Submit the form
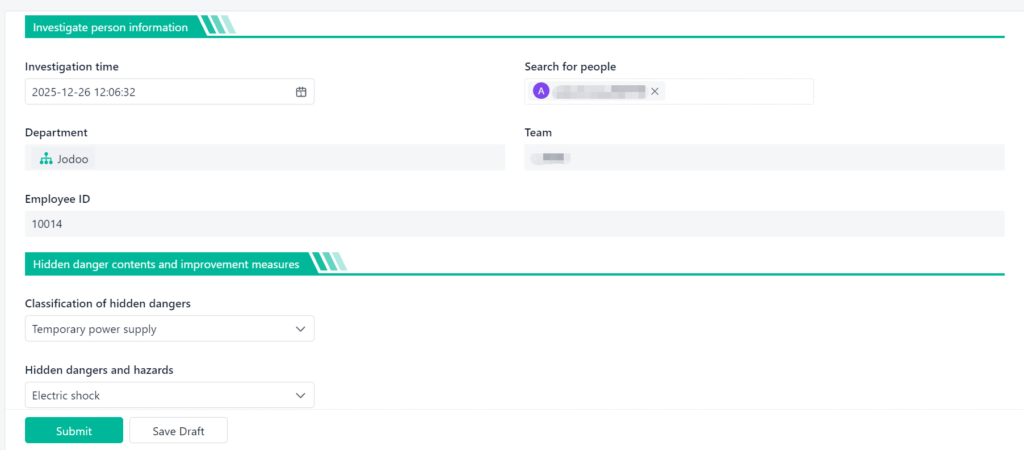The height and width of the screenshot is (450, 1024). point(74,431)
